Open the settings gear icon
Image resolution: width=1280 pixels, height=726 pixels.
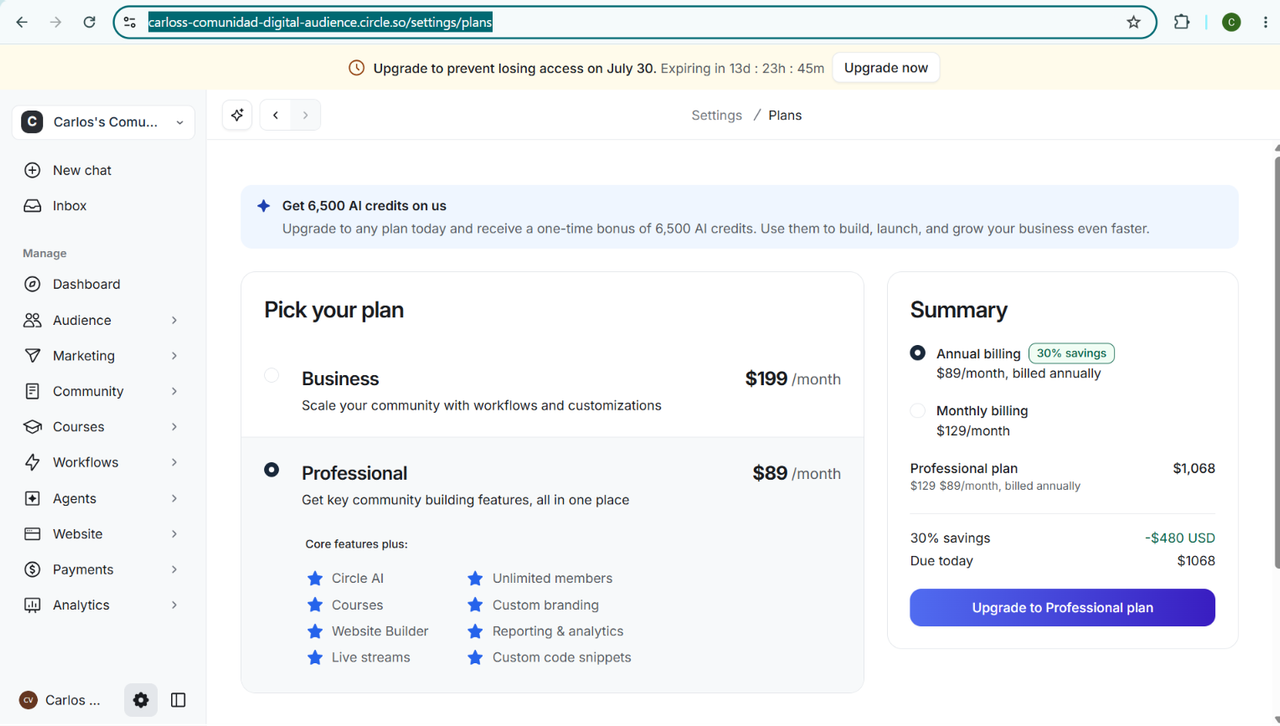pos(141,700)
